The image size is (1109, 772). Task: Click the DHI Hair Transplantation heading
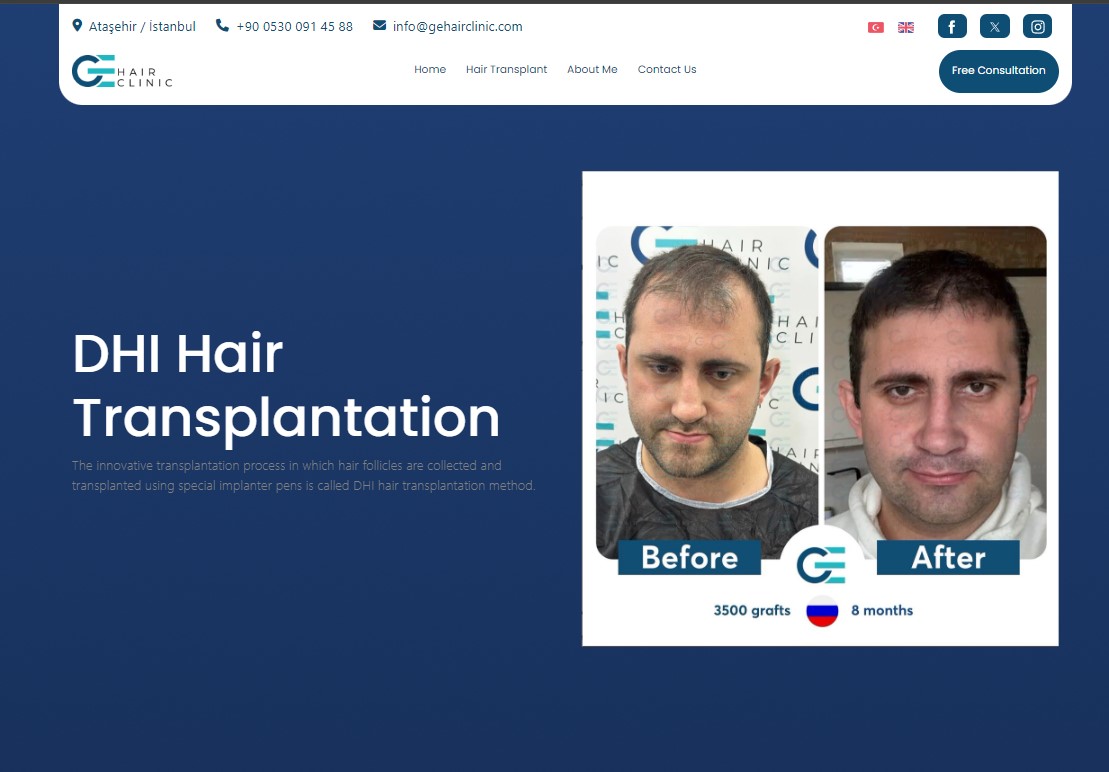pos(286,385)
